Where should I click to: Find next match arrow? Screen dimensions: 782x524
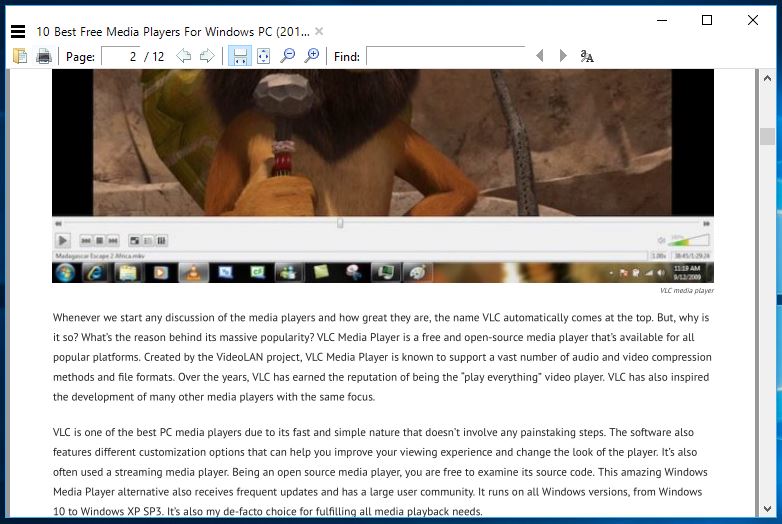click(x=563, y=56)
